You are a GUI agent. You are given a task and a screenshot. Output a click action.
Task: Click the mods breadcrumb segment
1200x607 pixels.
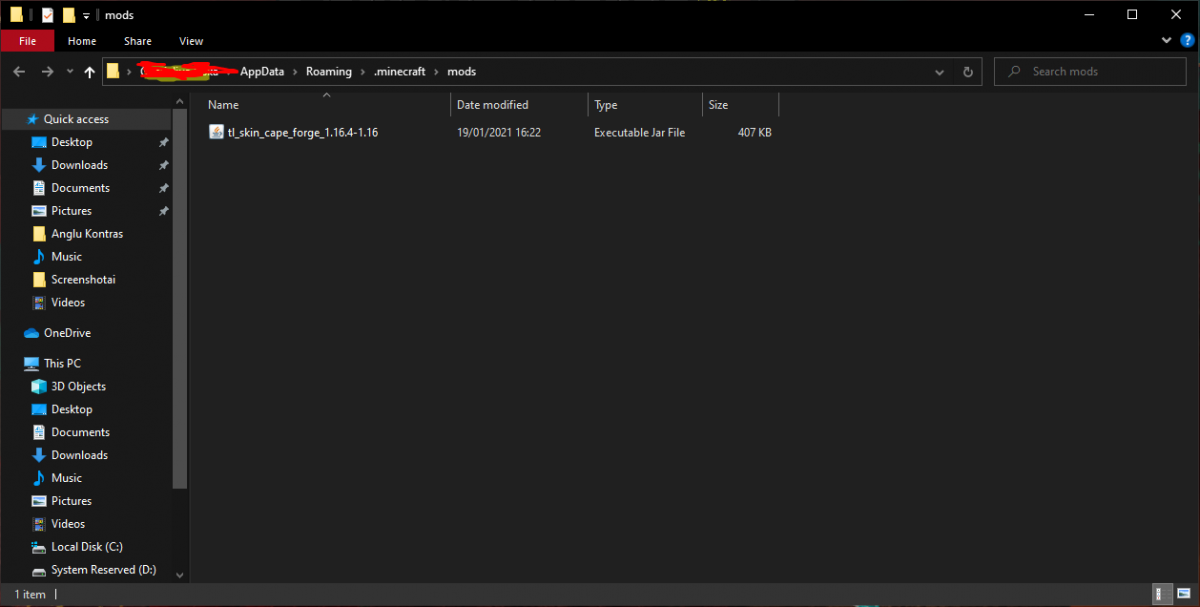(x=461, y=72)
